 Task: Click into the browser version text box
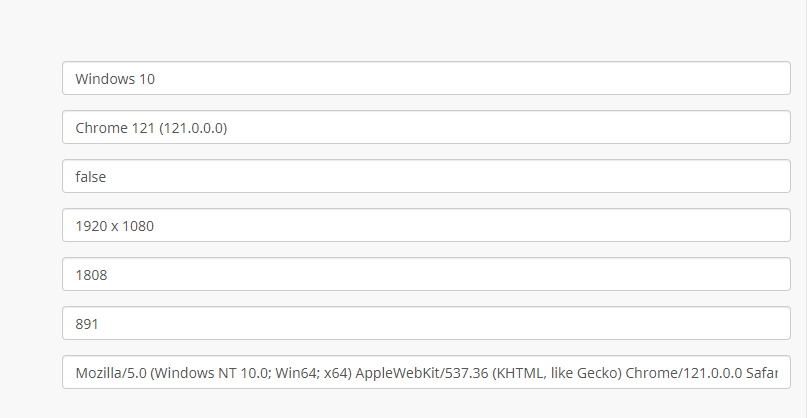click(426, 127)
